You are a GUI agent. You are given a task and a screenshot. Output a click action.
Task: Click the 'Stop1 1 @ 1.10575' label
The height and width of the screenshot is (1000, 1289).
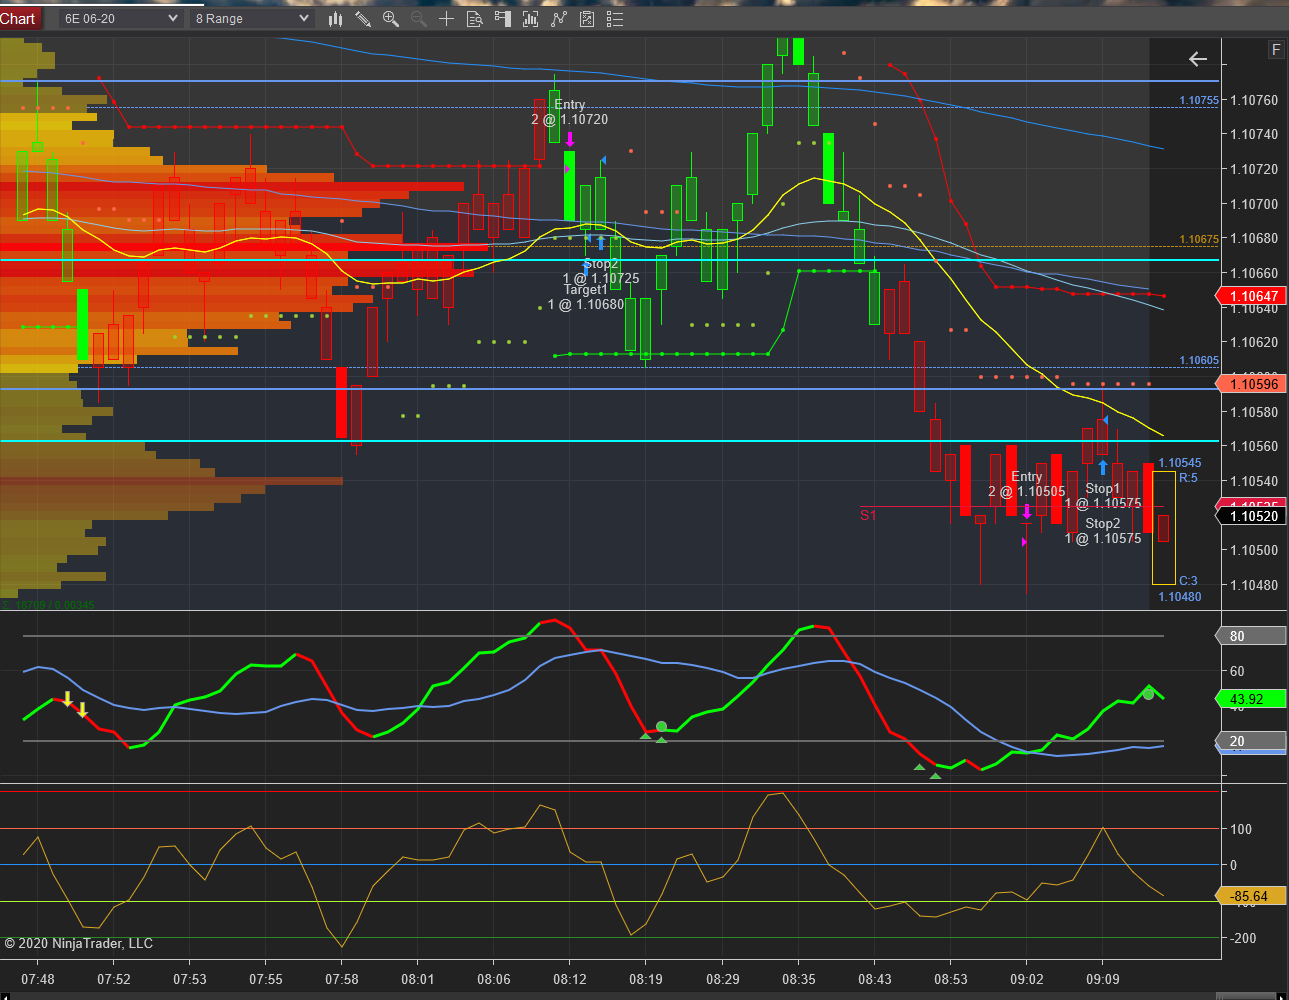(1103, 496)
